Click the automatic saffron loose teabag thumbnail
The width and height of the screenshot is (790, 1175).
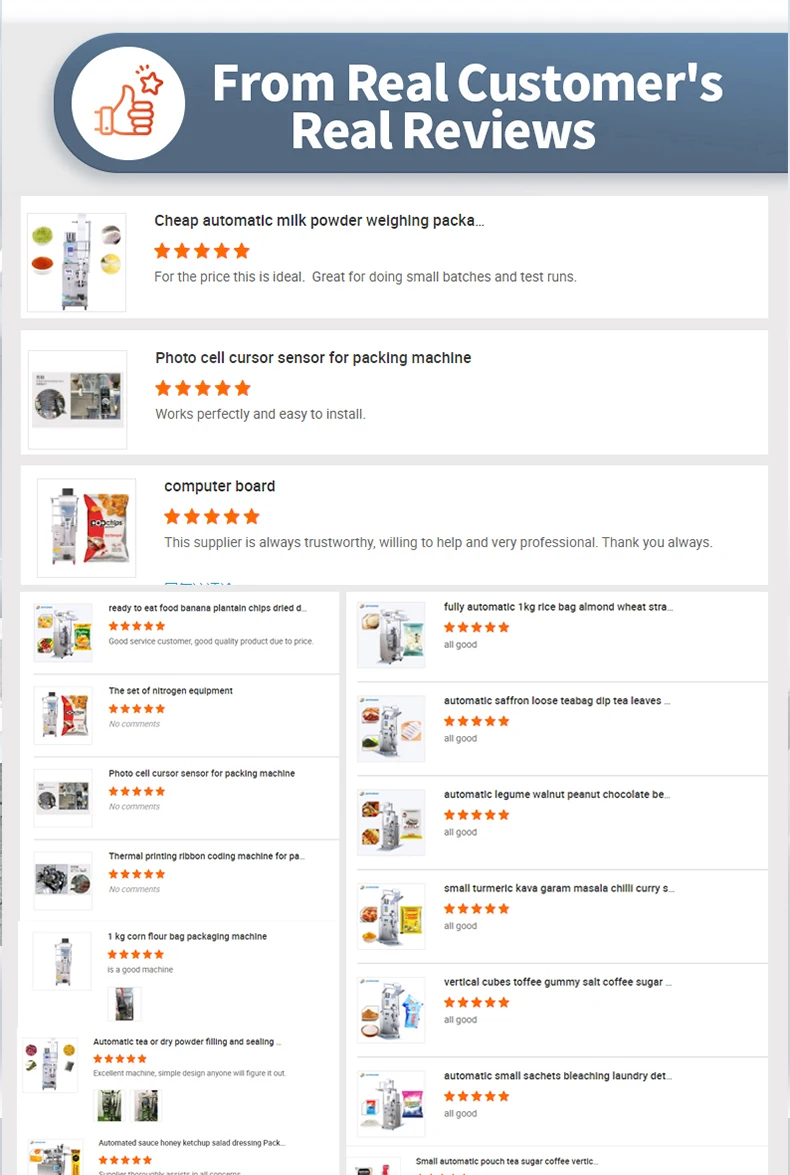click(391, 728)
